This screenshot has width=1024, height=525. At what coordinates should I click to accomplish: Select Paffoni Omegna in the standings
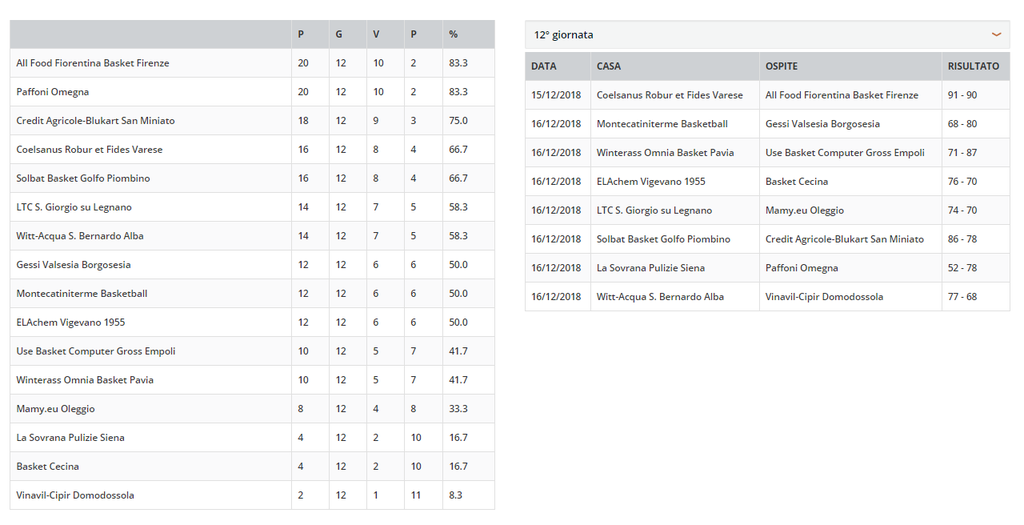click(x=52, y=92)
